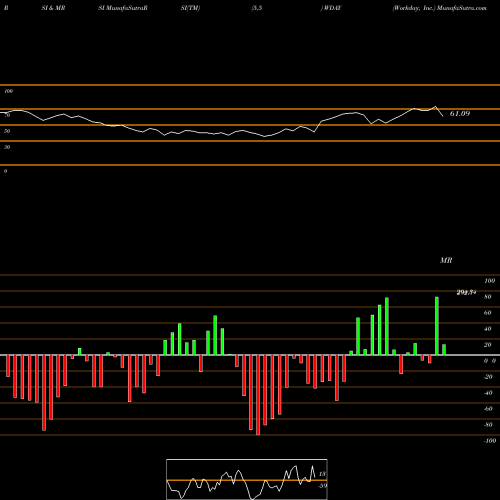Screen dimensions: 500x500
Task: Click the -59 value in mini chart
Action: [x=322, y=486]
